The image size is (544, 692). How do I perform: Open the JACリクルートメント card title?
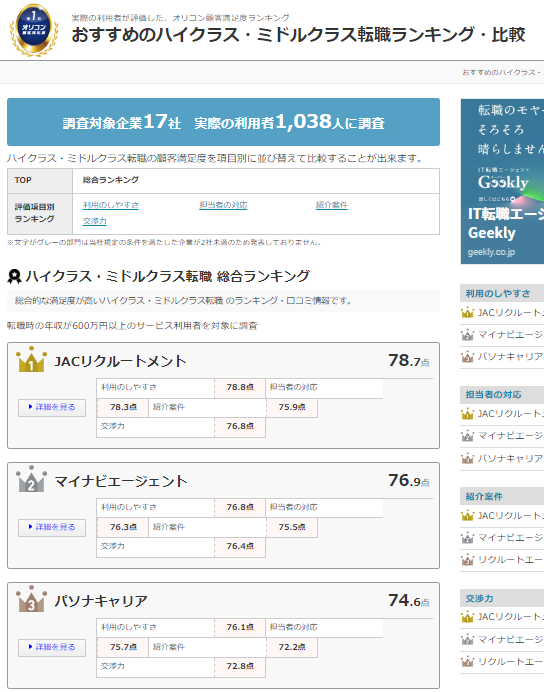(x=120, y=361)
